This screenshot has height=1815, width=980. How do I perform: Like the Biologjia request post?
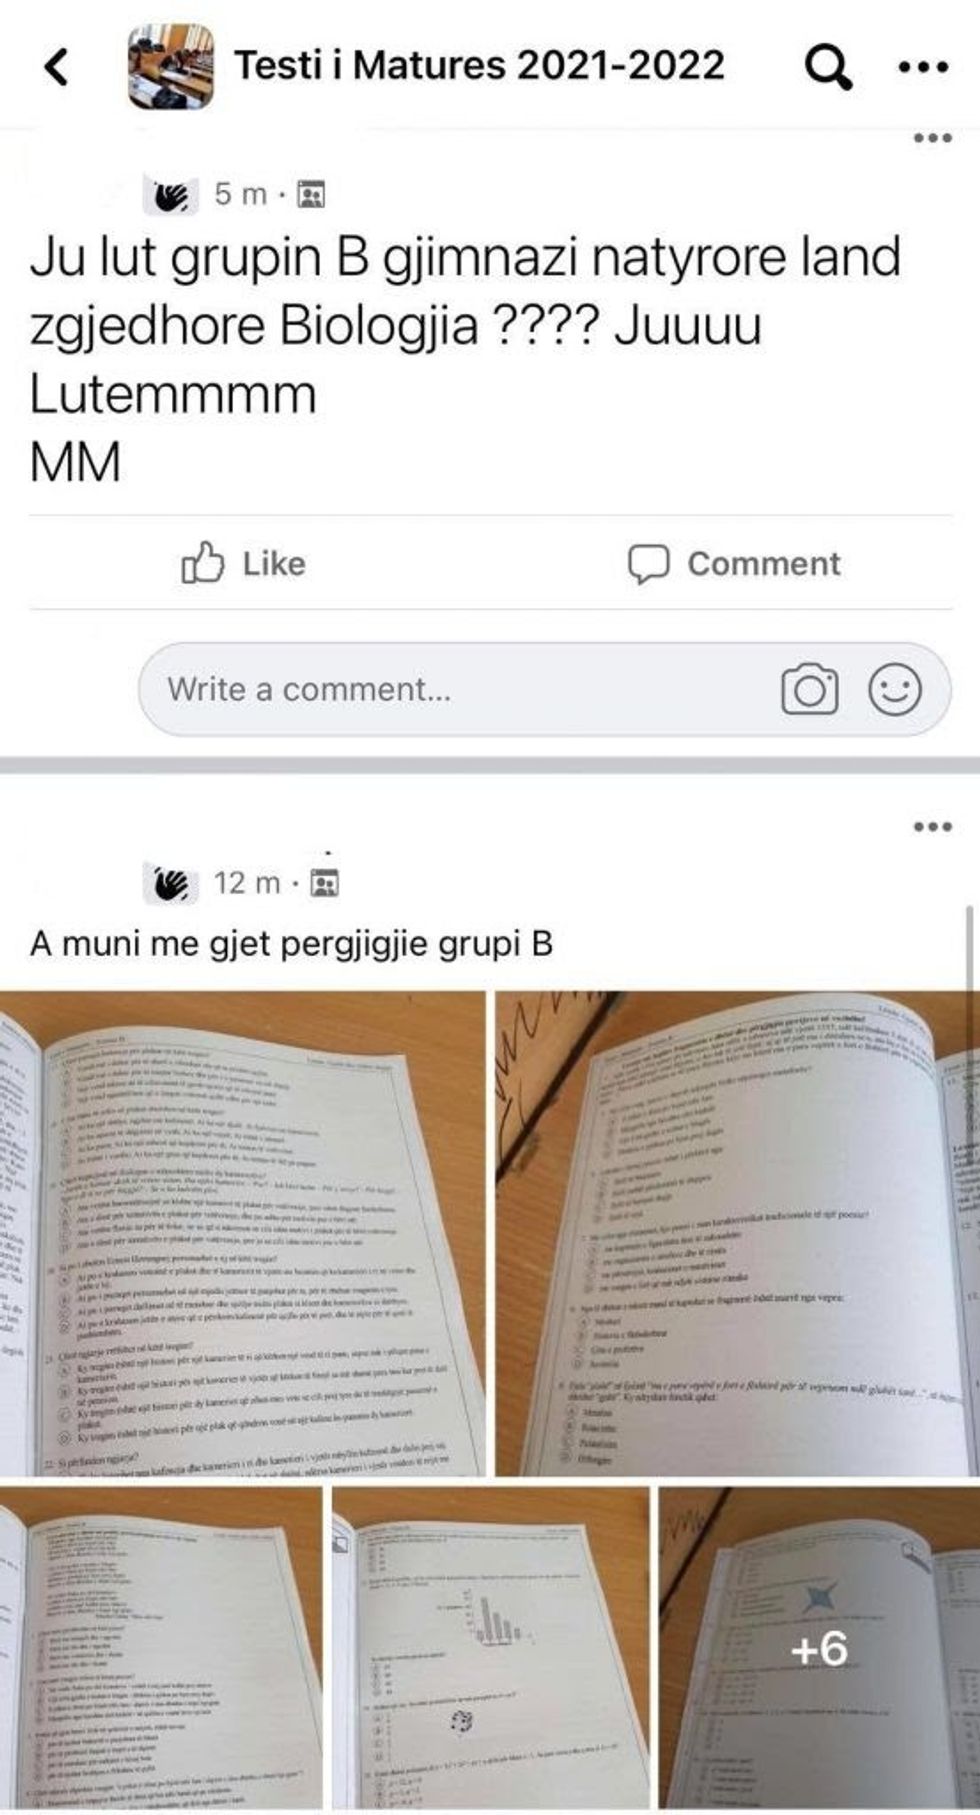pos(243,563)
